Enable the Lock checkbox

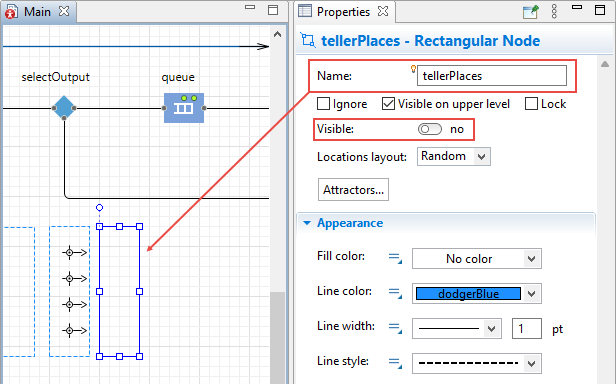531,104
